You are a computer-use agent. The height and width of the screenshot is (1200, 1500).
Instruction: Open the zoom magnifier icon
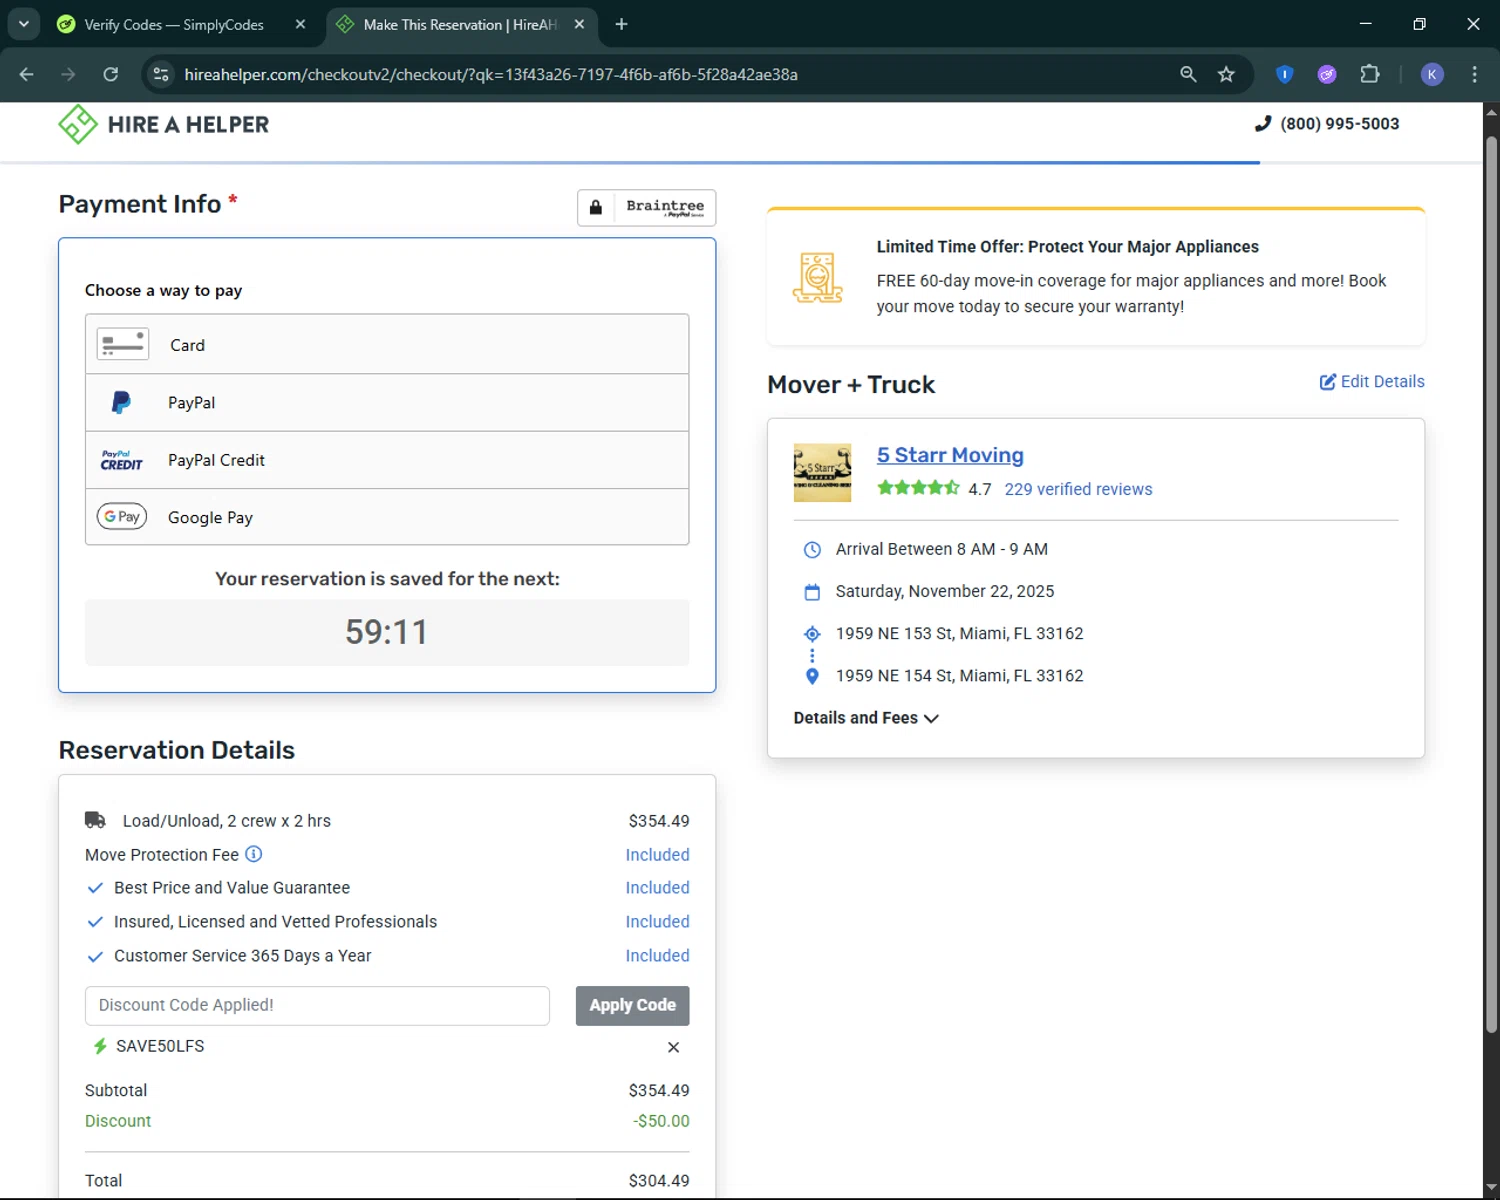1188,74
